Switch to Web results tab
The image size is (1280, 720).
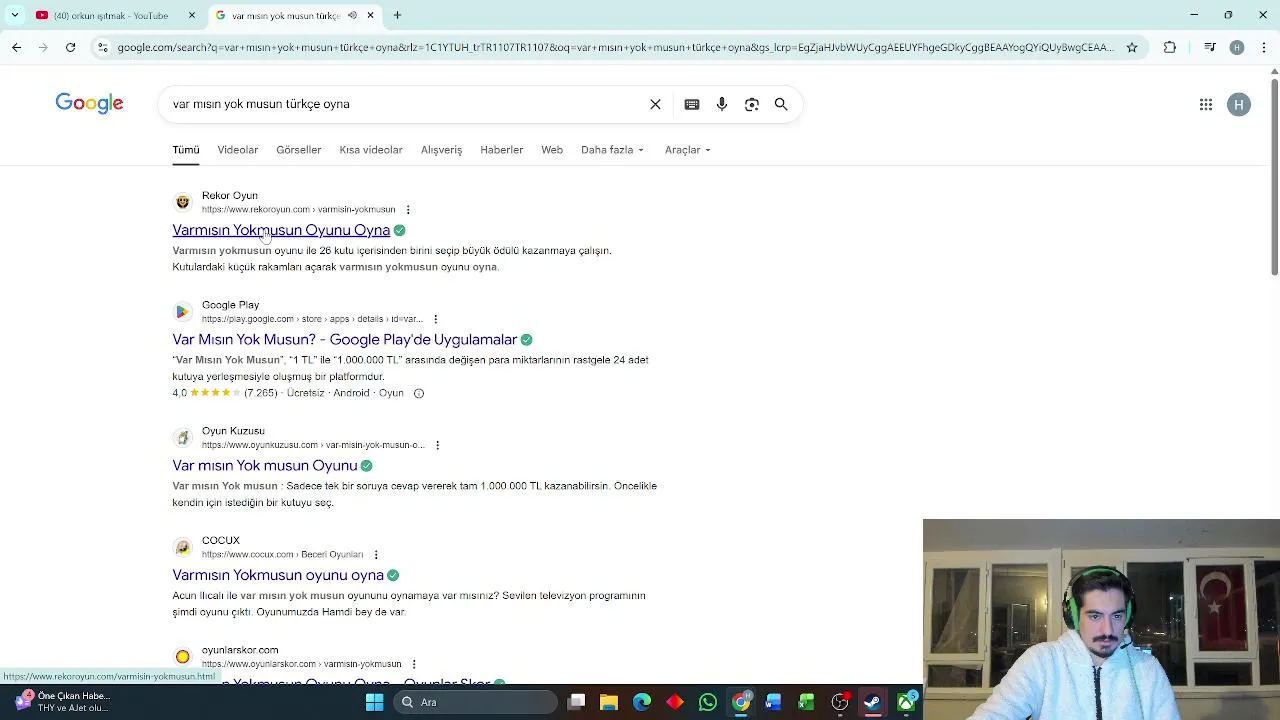552,150
